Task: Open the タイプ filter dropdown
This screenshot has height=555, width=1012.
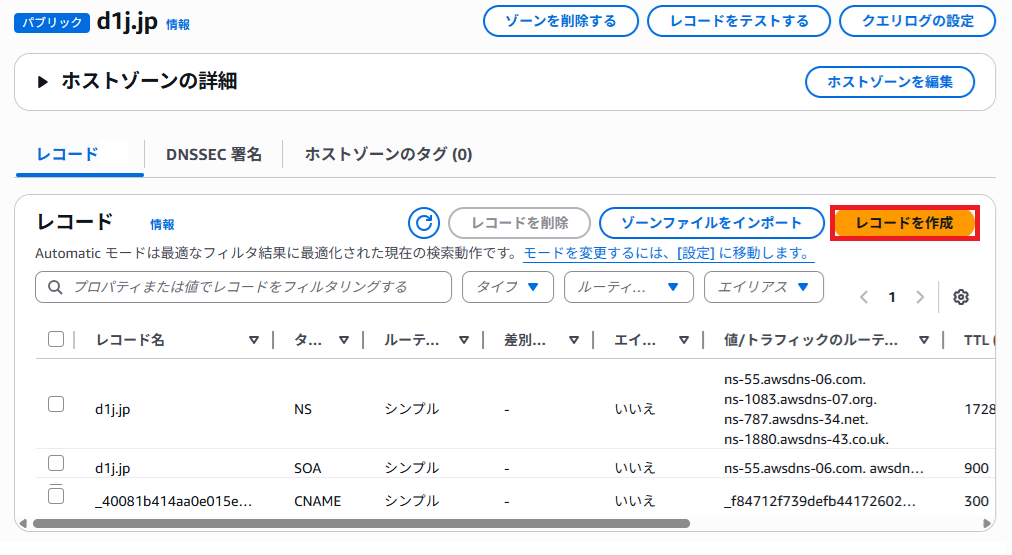Action: click(x=508, y=287)
